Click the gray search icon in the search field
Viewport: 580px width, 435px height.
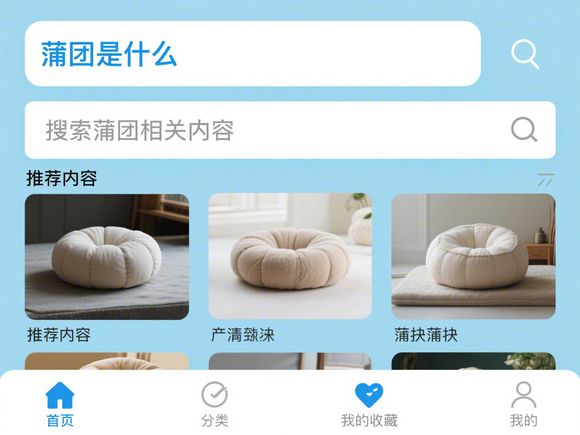(524, 130)
